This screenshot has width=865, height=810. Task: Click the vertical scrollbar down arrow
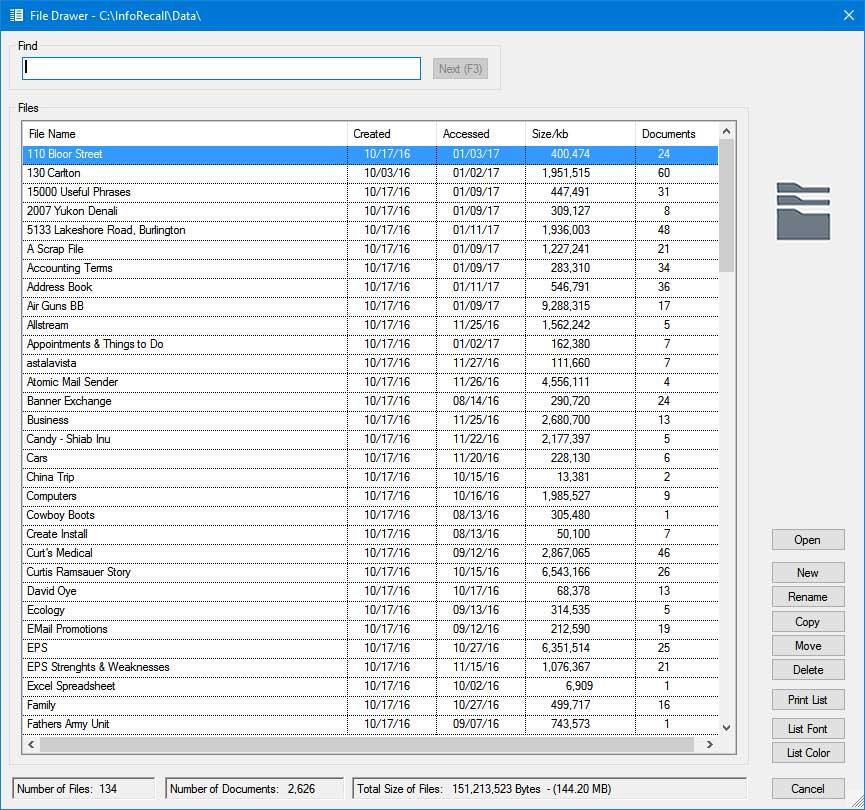click(727, 727)
